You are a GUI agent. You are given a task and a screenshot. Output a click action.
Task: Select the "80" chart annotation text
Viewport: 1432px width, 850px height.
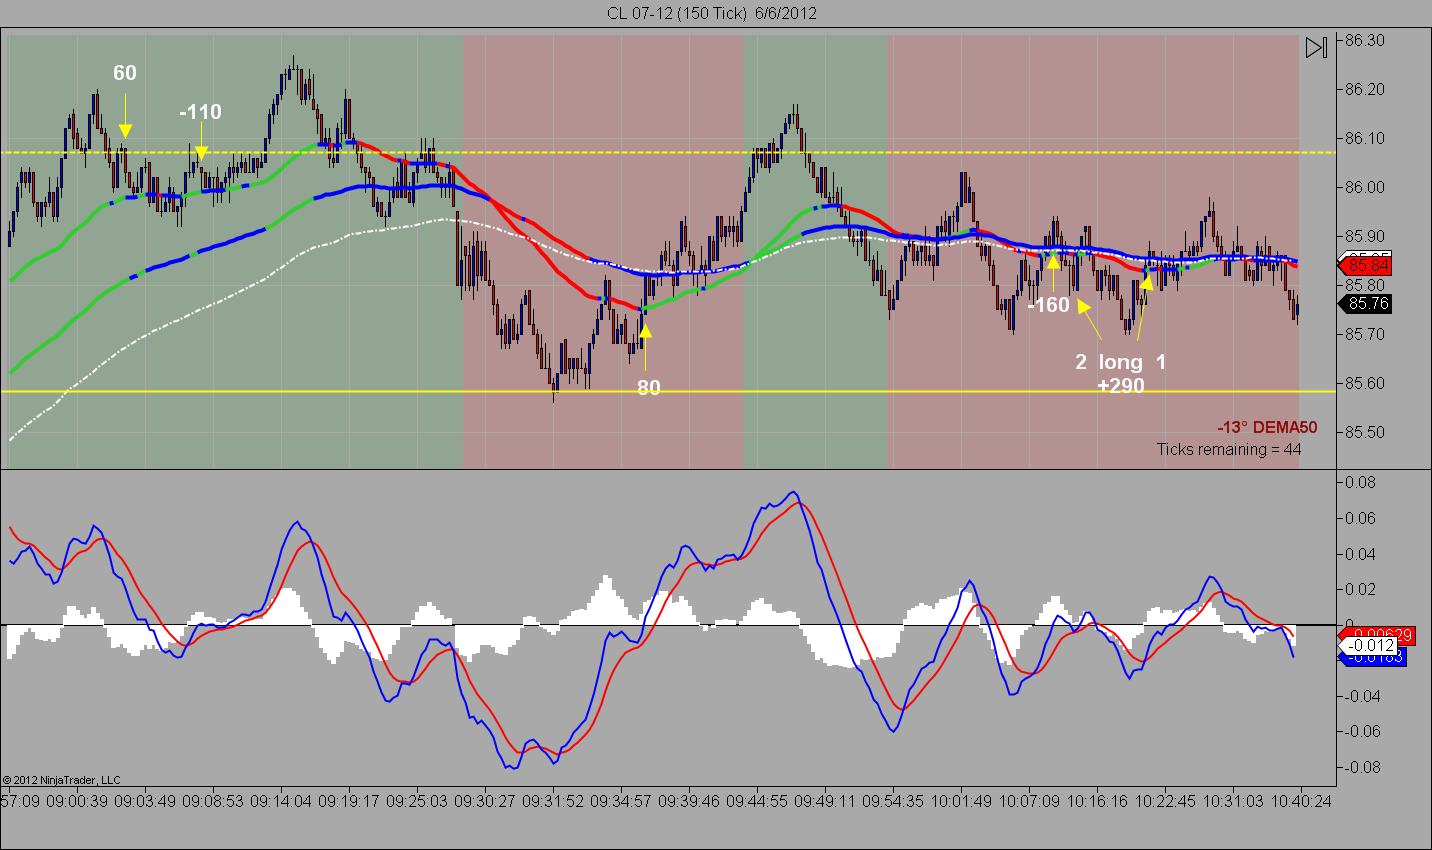649,387
